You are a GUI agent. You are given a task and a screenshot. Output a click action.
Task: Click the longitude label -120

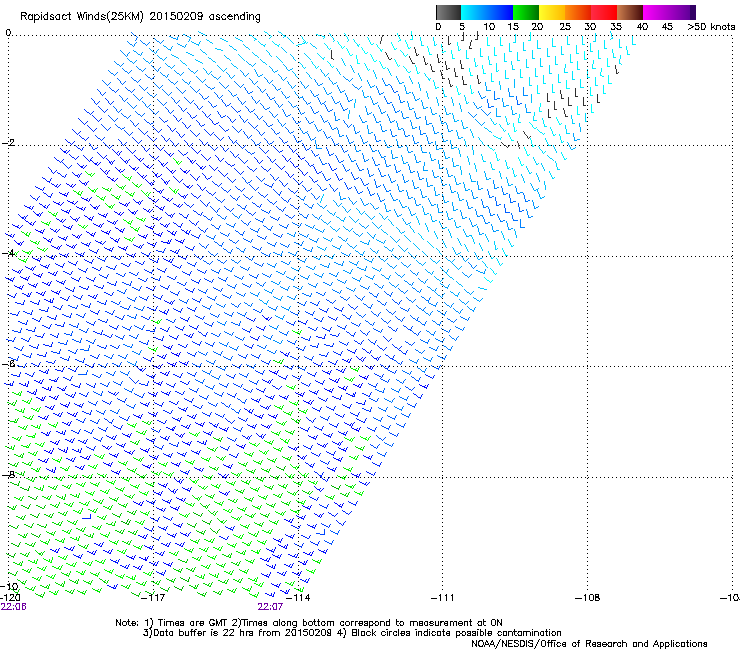coord(9,598)
